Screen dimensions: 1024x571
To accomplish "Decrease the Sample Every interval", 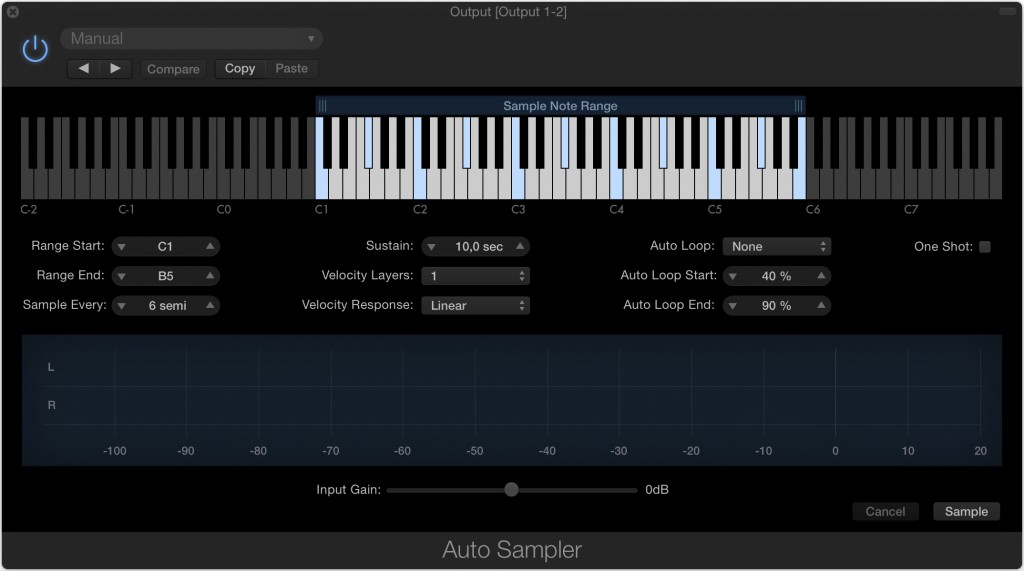I will [121, 306].
